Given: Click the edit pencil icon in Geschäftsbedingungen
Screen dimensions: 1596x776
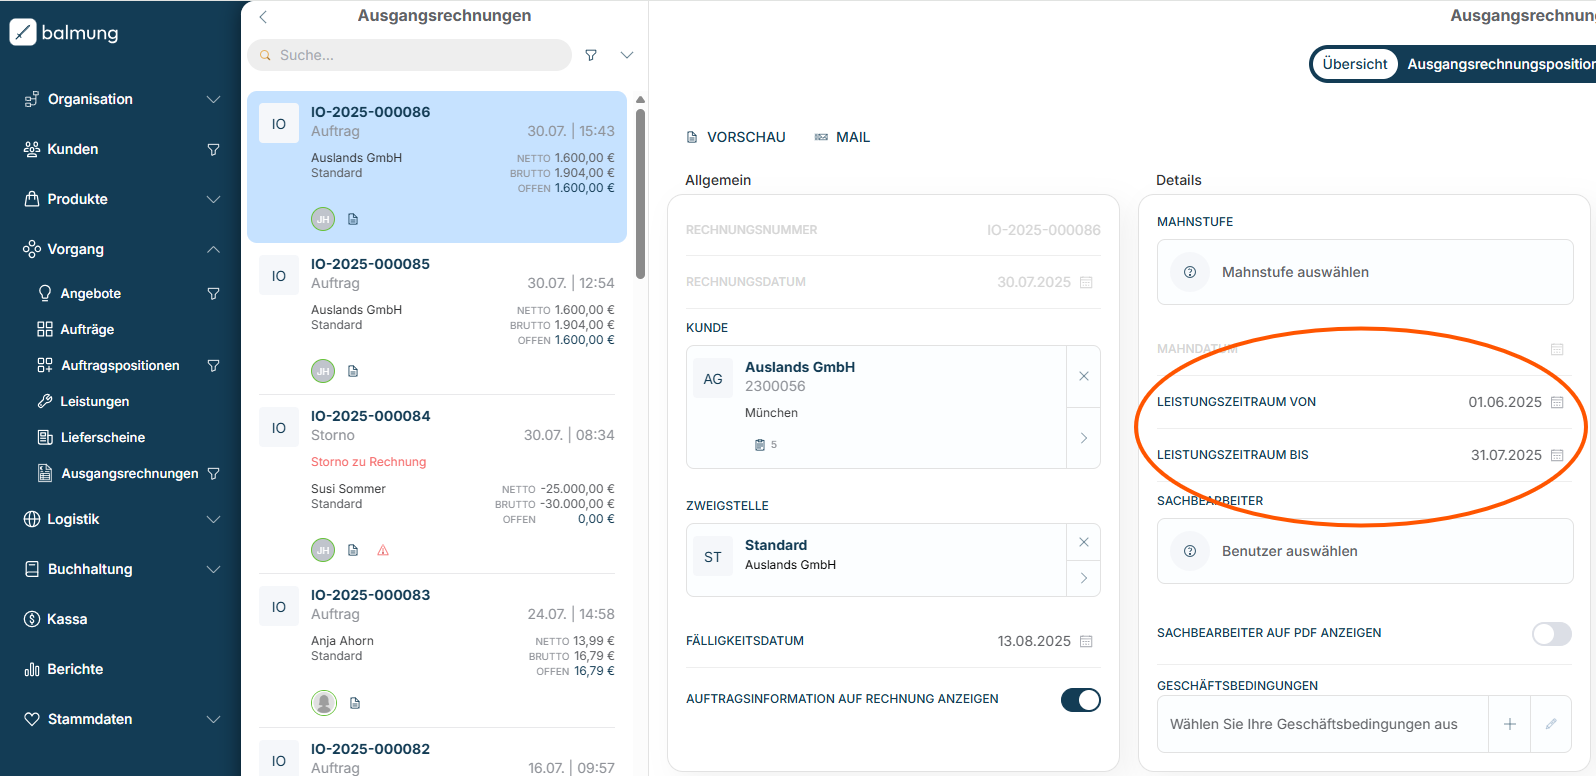Looking at the screenshot, I should click(x=1551, y=724).
